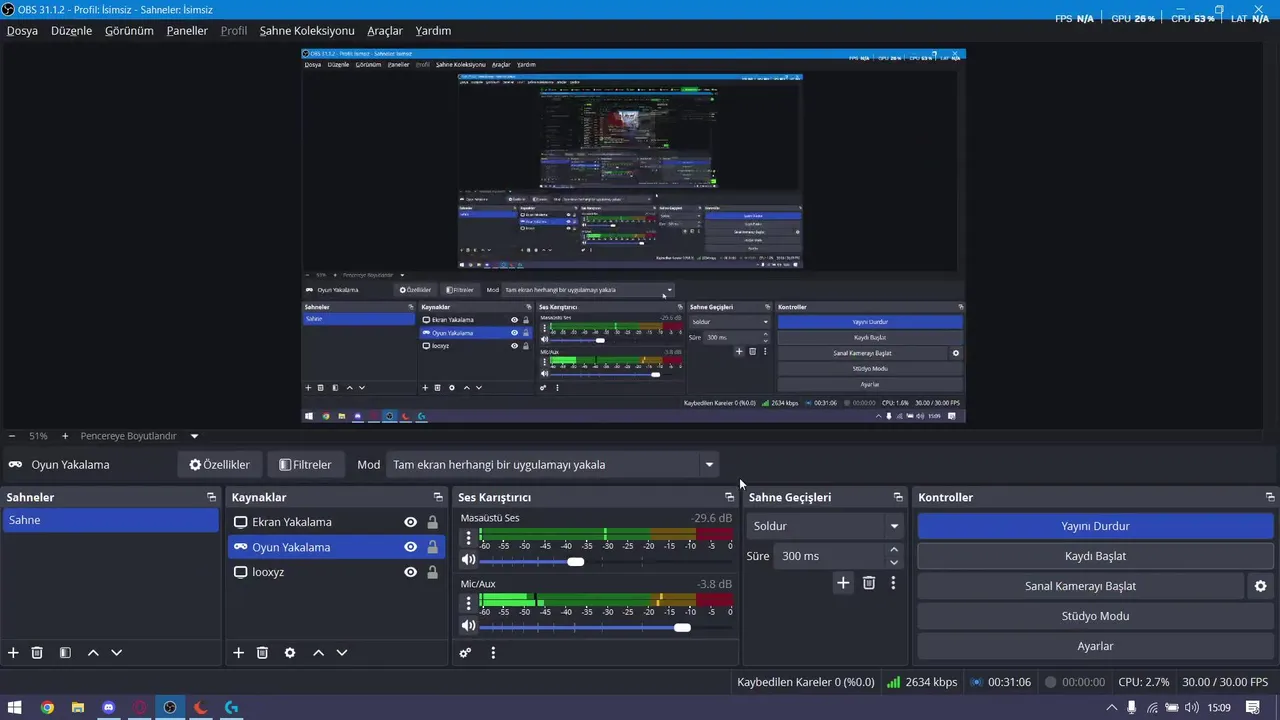Remove scene transition with trash icon
Viewport: 1280px width, 720px height.
[x=869, y=583]
